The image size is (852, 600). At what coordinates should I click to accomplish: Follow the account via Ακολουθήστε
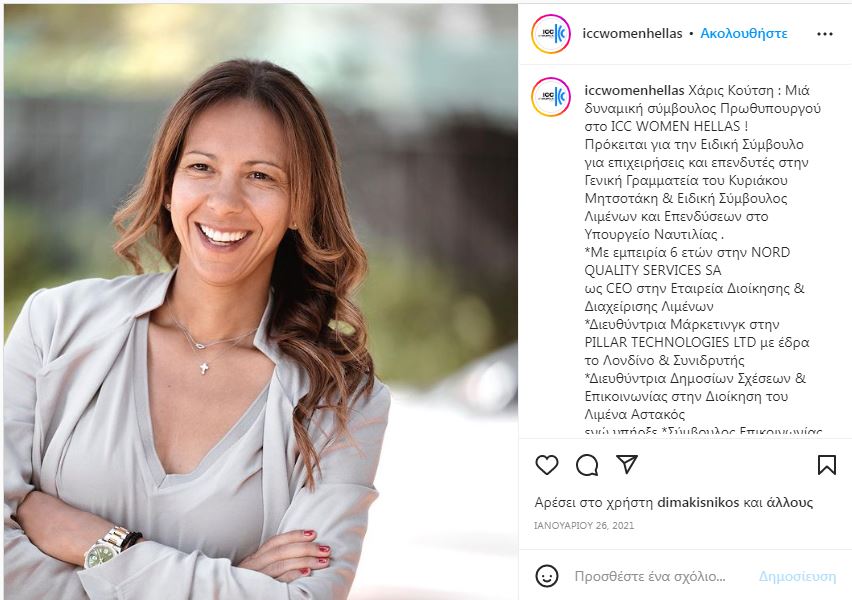[x=743, y=33]
